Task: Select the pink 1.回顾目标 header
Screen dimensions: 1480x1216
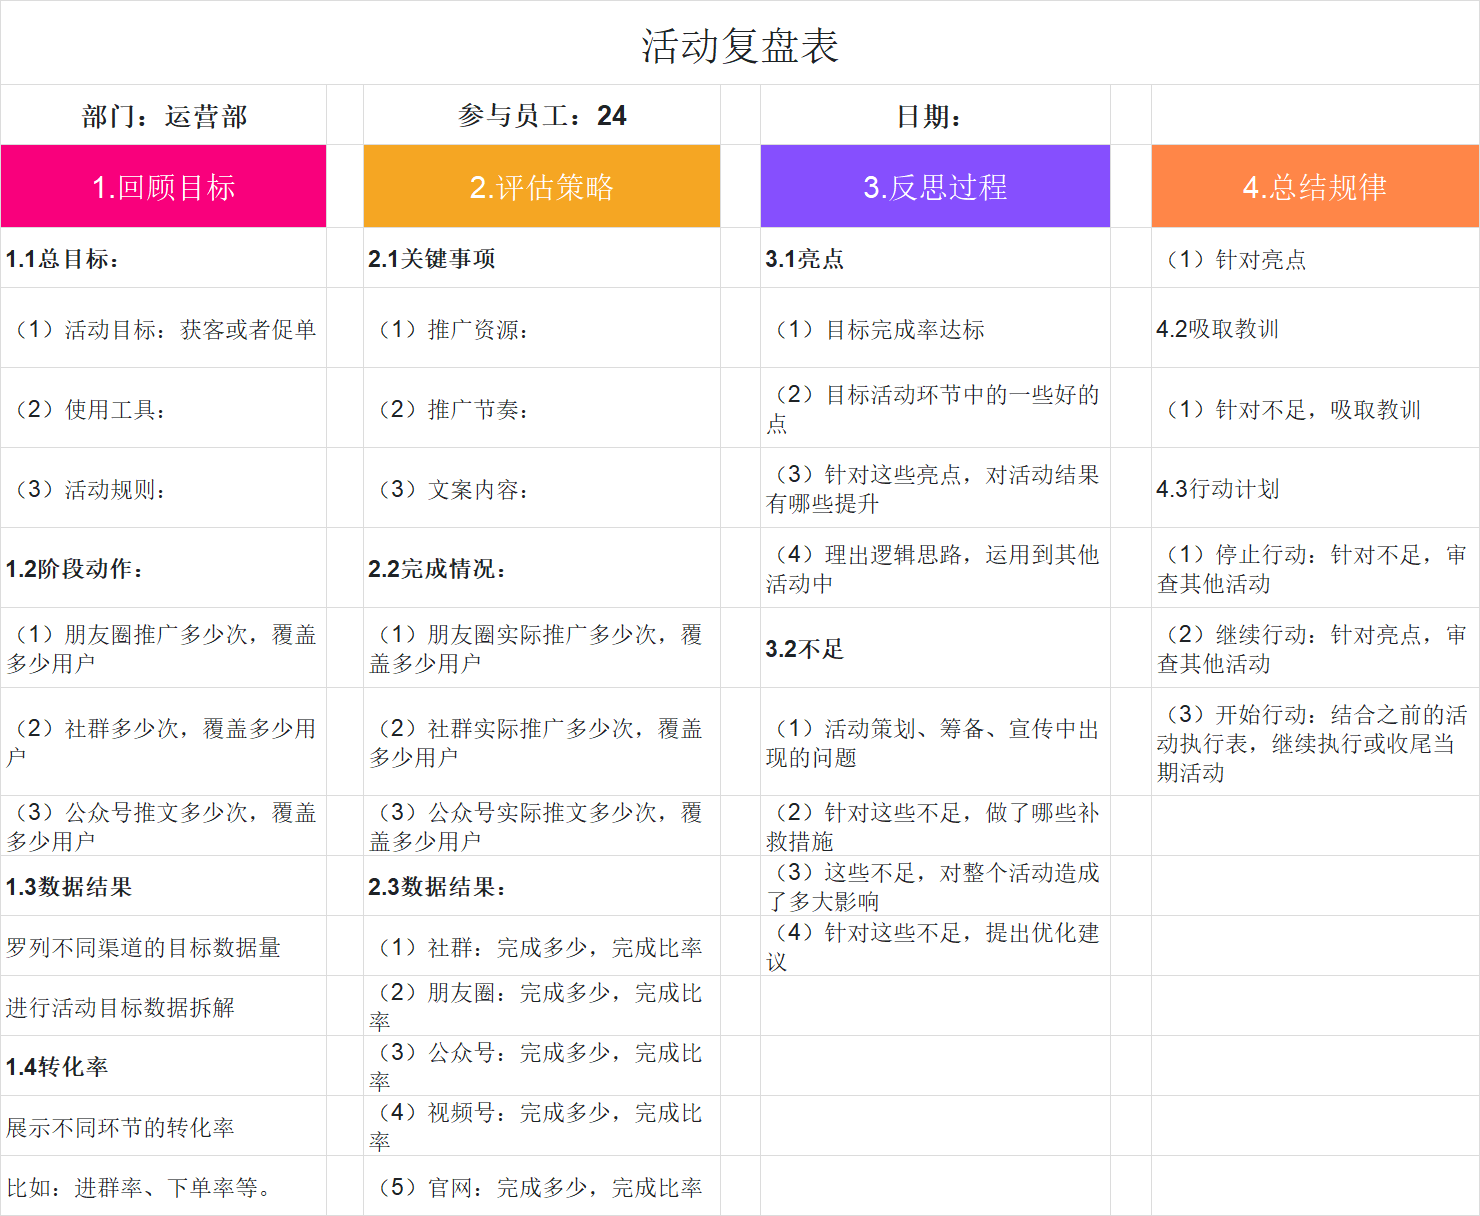Action: 164,186
